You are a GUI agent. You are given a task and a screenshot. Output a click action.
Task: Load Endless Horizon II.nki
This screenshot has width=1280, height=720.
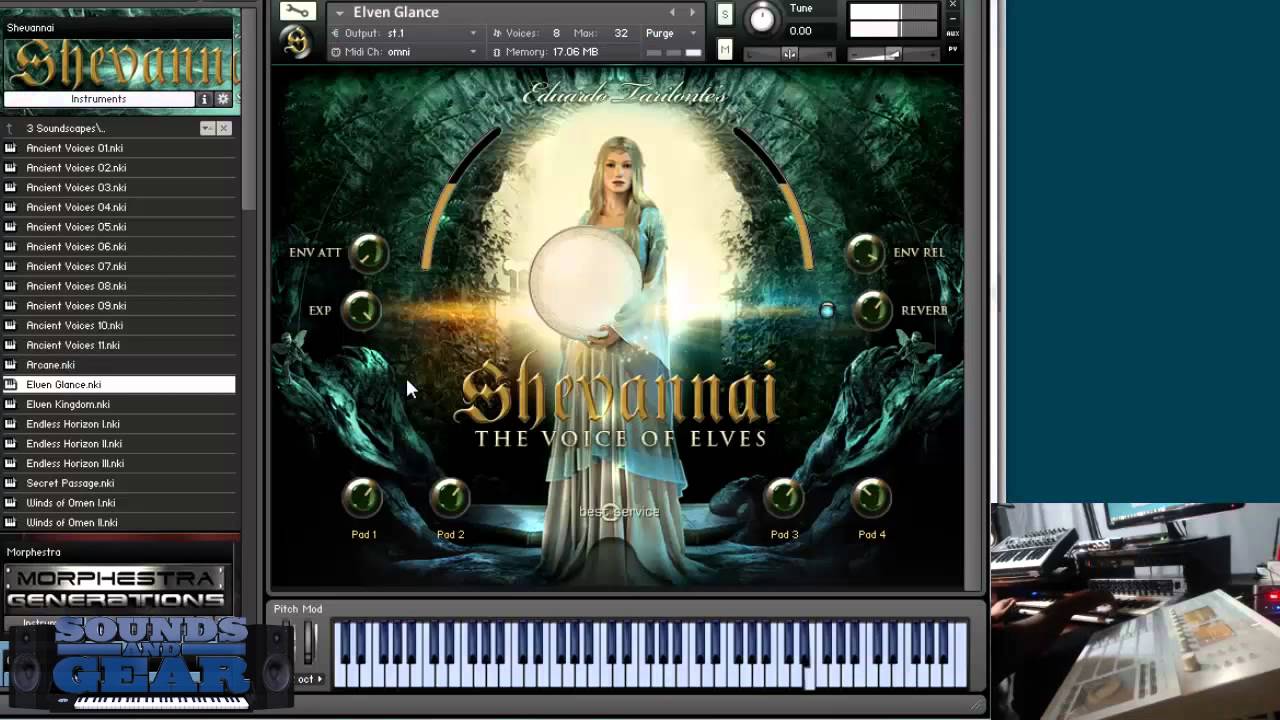[x=119, y=443]
